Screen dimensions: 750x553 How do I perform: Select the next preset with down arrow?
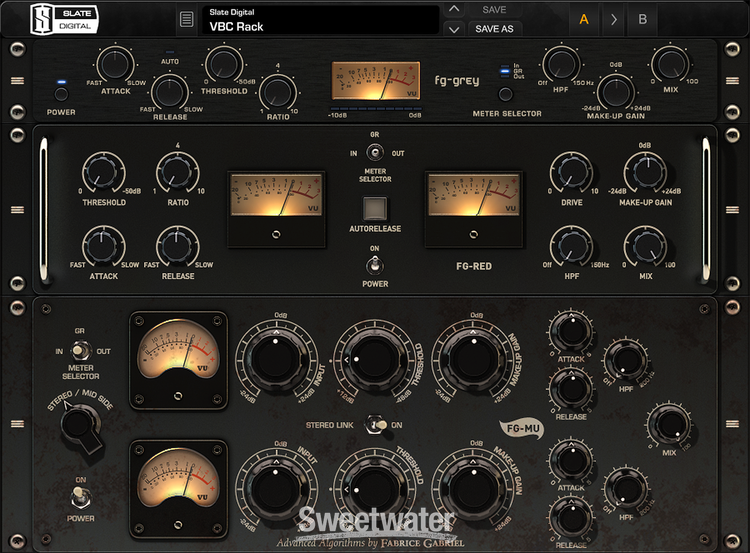pyautogui.click(x=454, y=29)
